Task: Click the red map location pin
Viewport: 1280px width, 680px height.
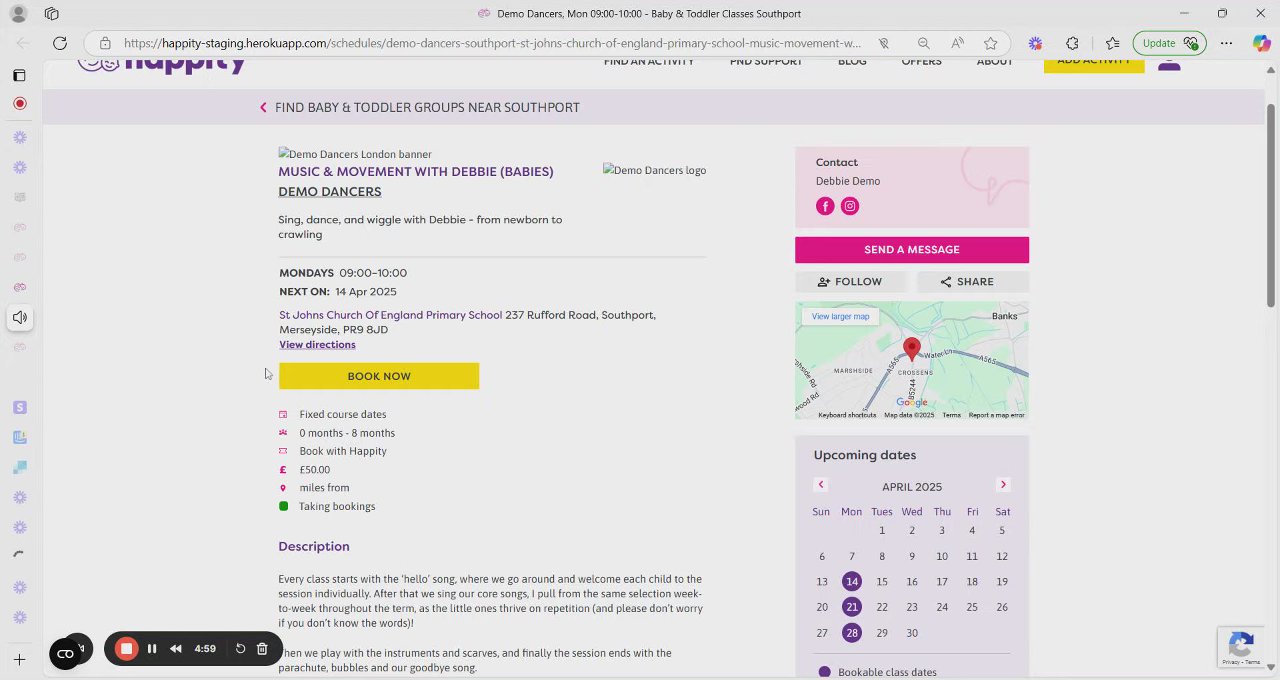Action: click(911, 350)
